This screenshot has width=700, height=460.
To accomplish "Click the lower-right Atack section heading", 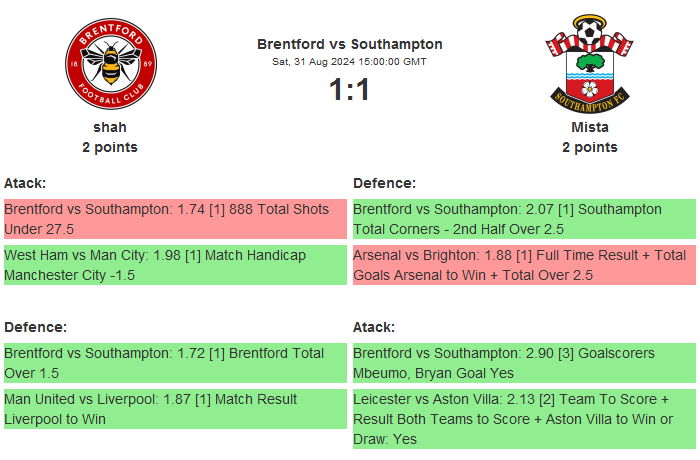I will click(x=374, y=327).
